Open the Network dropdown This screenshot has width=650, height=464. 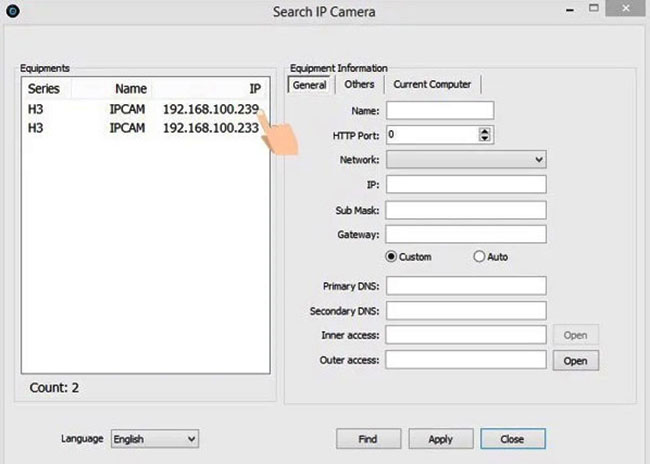pyautogui.click(x=466, y=160)
